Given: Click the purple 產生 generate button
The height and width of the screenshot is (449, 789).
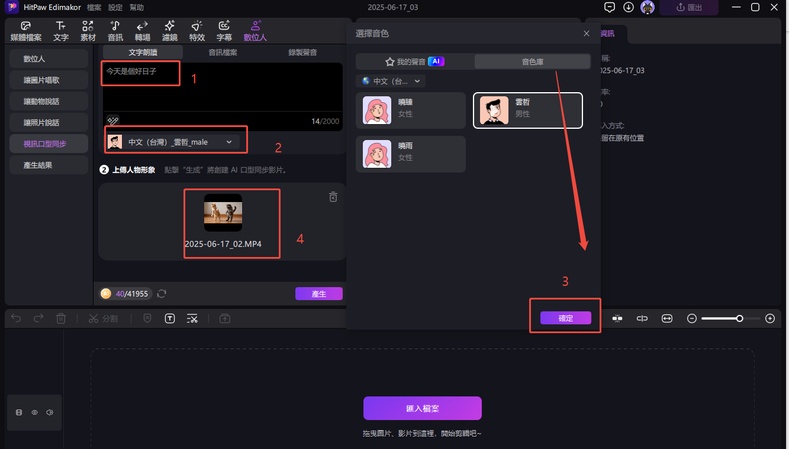Looking at the screenshot, I should 319,294.
